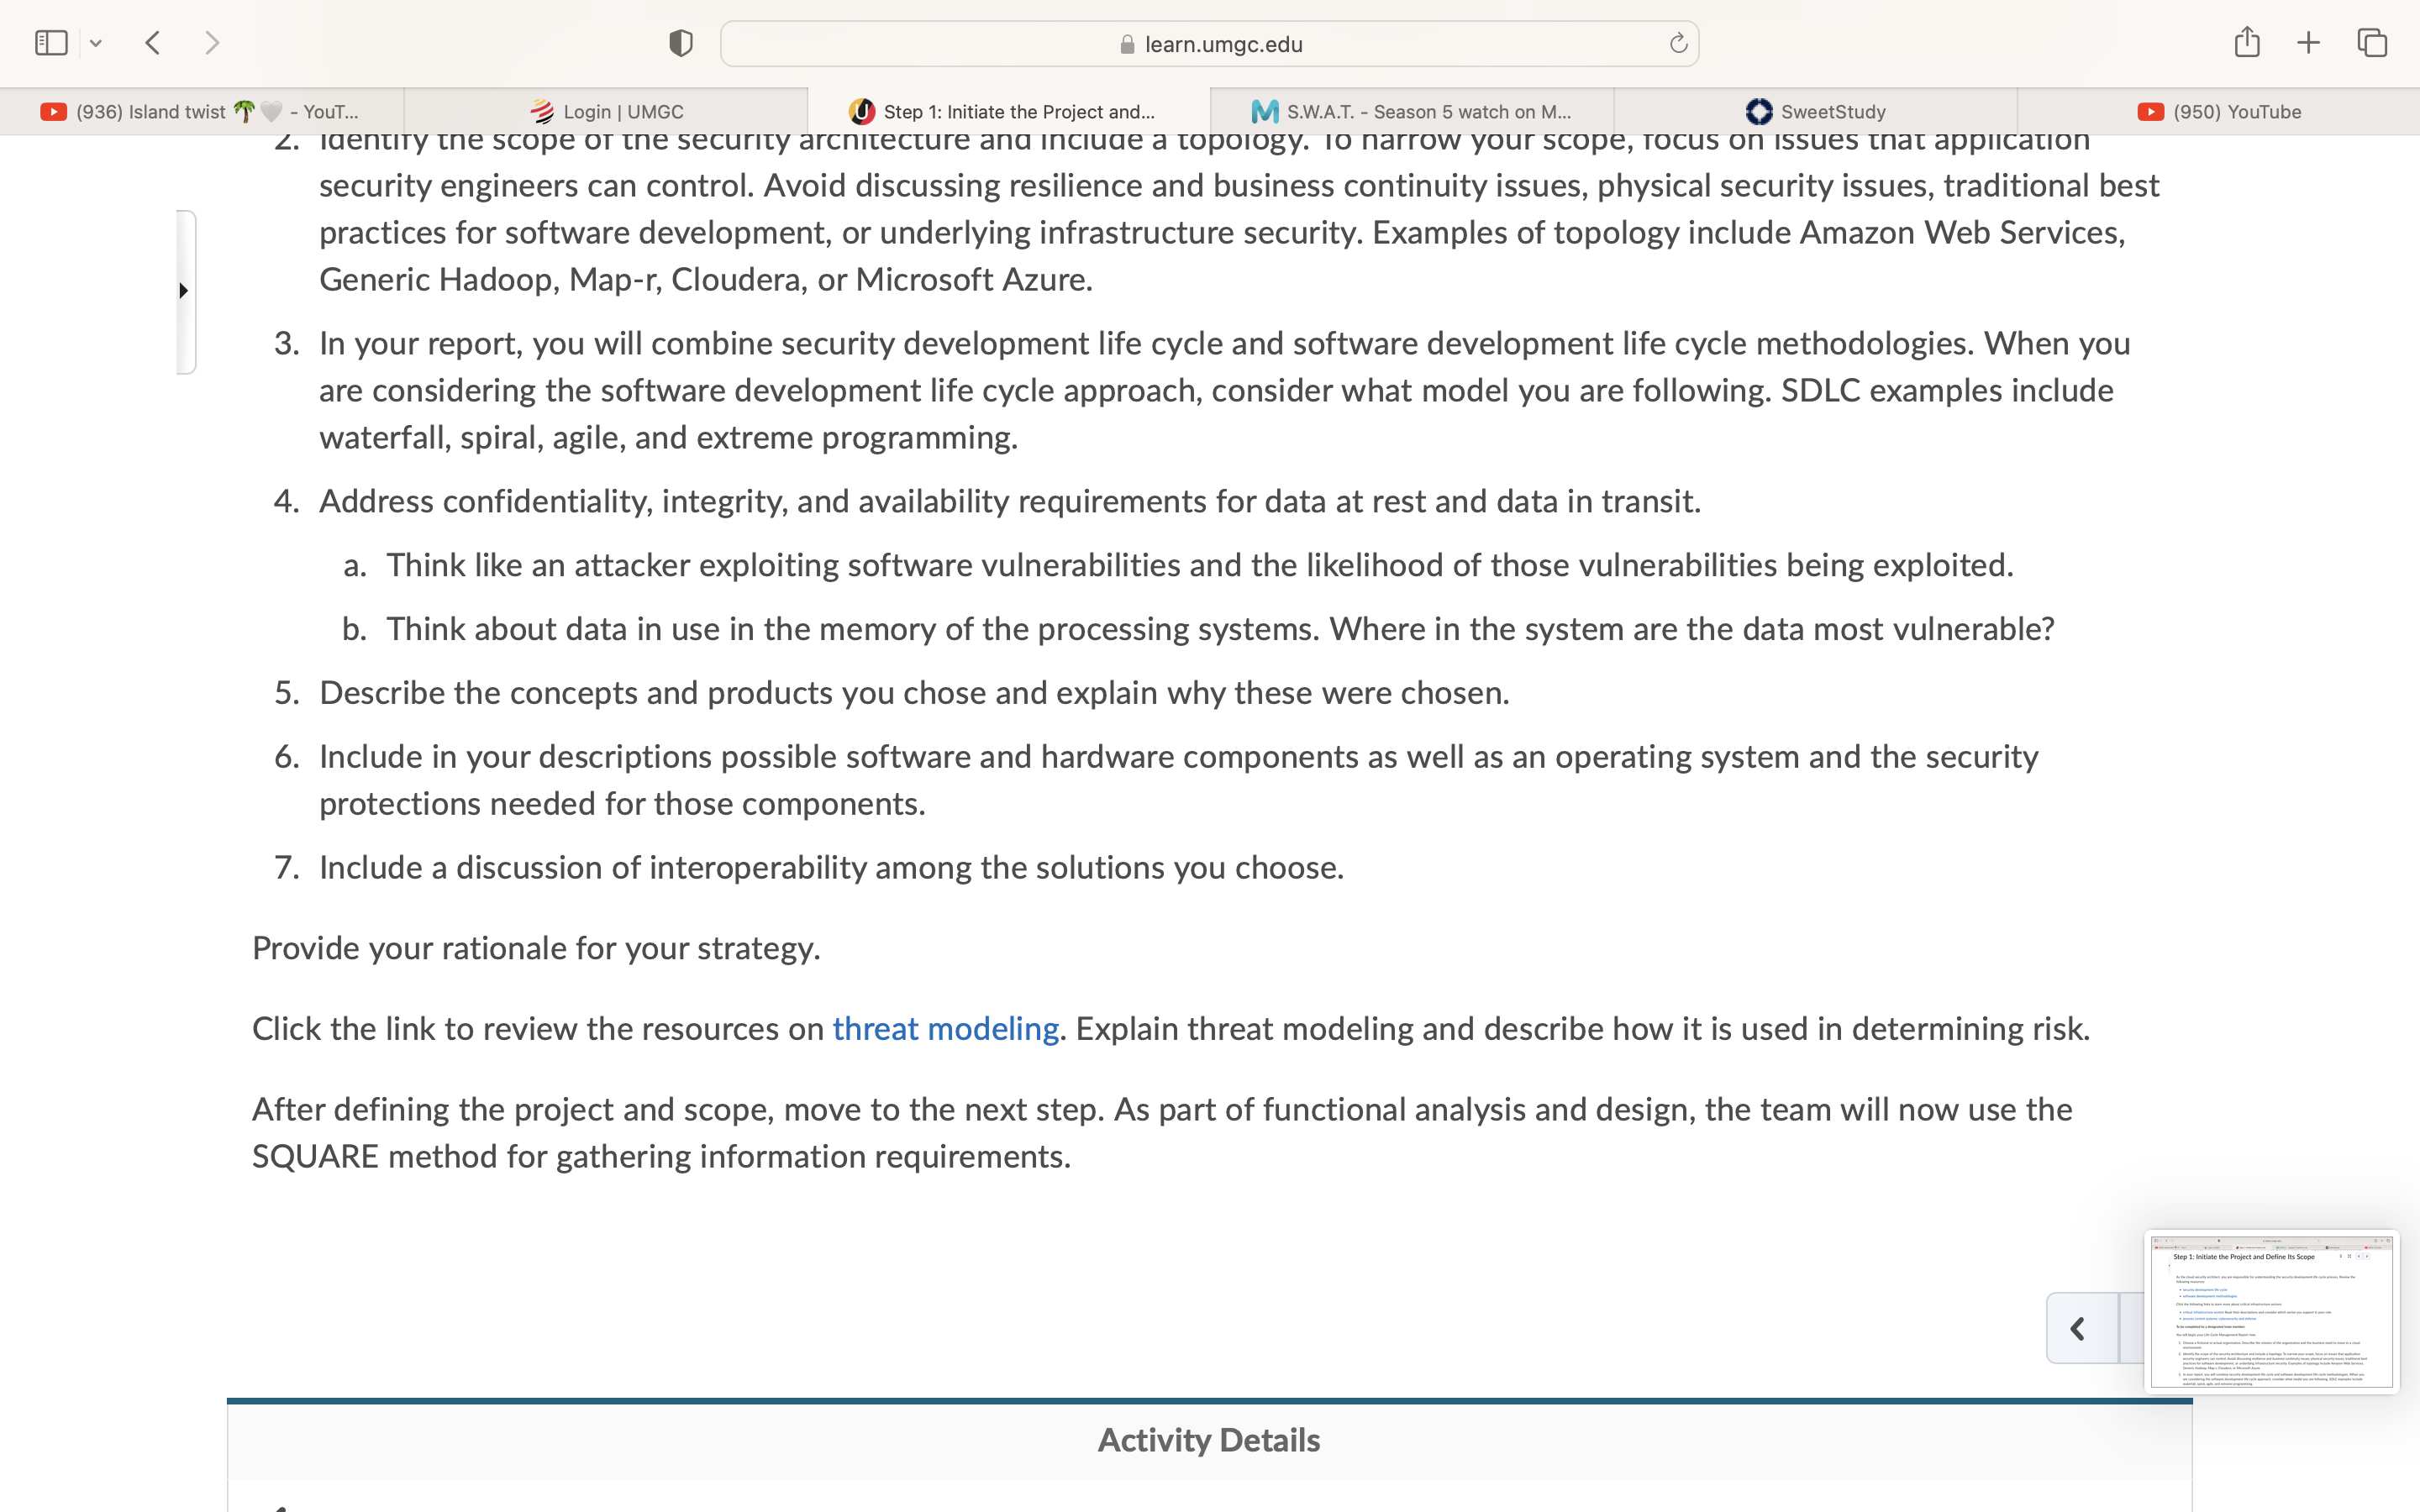Go back to the previous page
This screenshot has height=1512, width=2420.
[153, 43]
